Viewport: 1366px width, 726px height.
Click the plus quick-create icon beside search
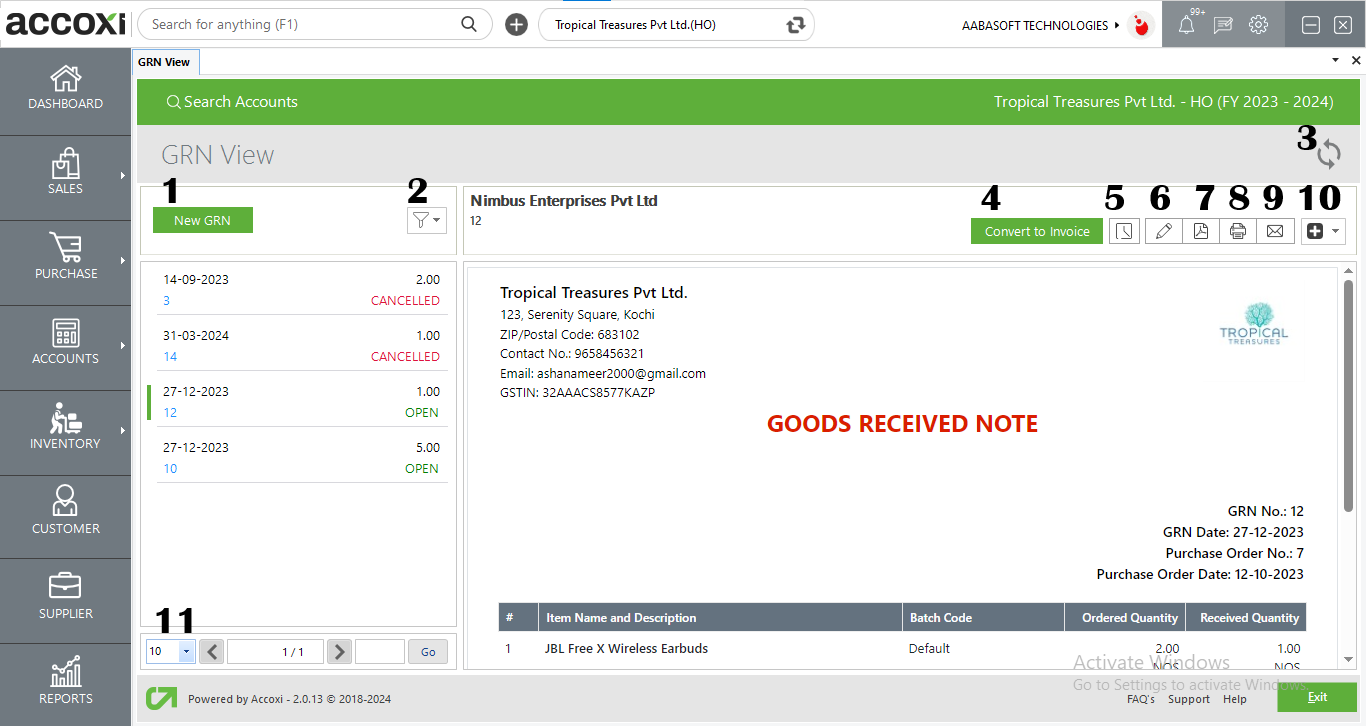pos(516,25)
